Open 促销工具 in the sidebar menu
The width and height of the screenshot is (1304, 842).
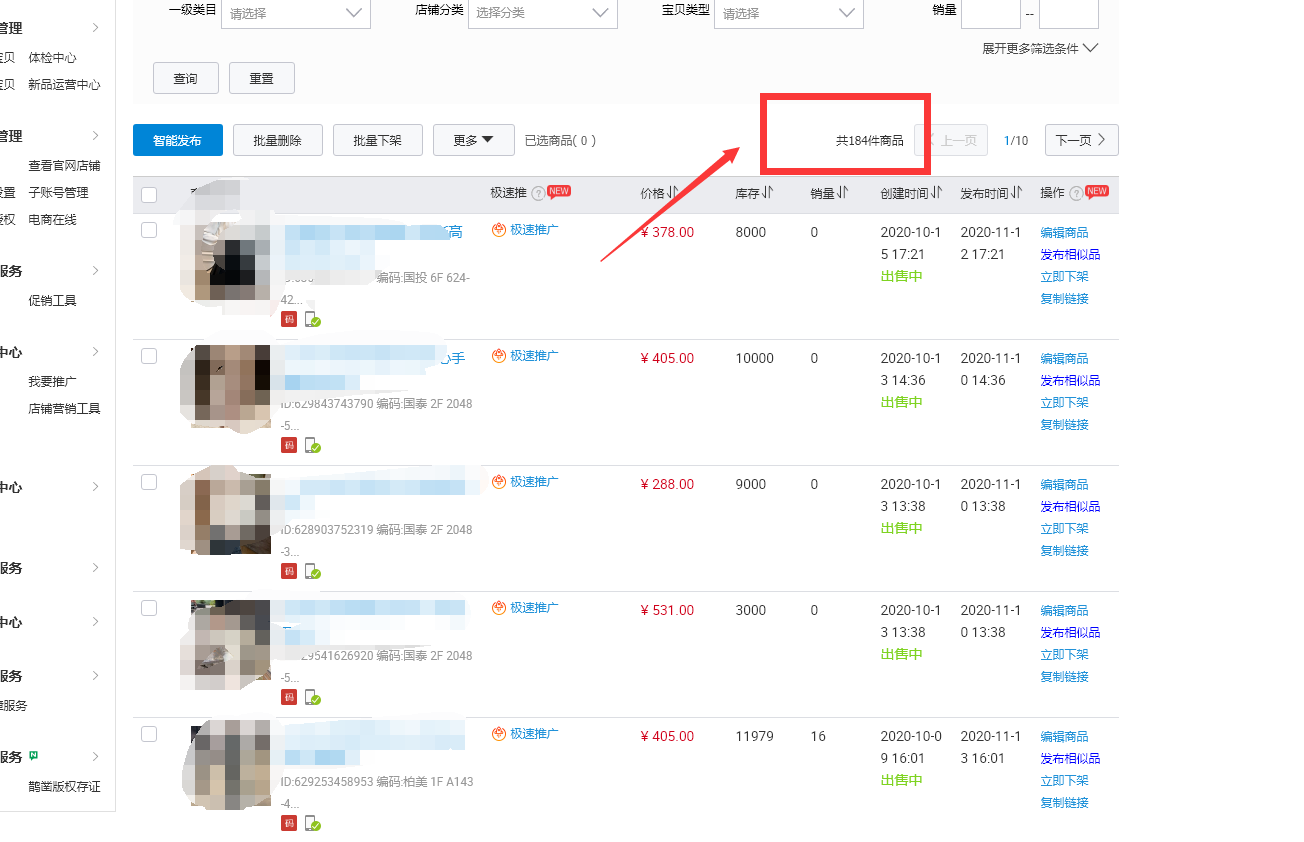[52, 300]
